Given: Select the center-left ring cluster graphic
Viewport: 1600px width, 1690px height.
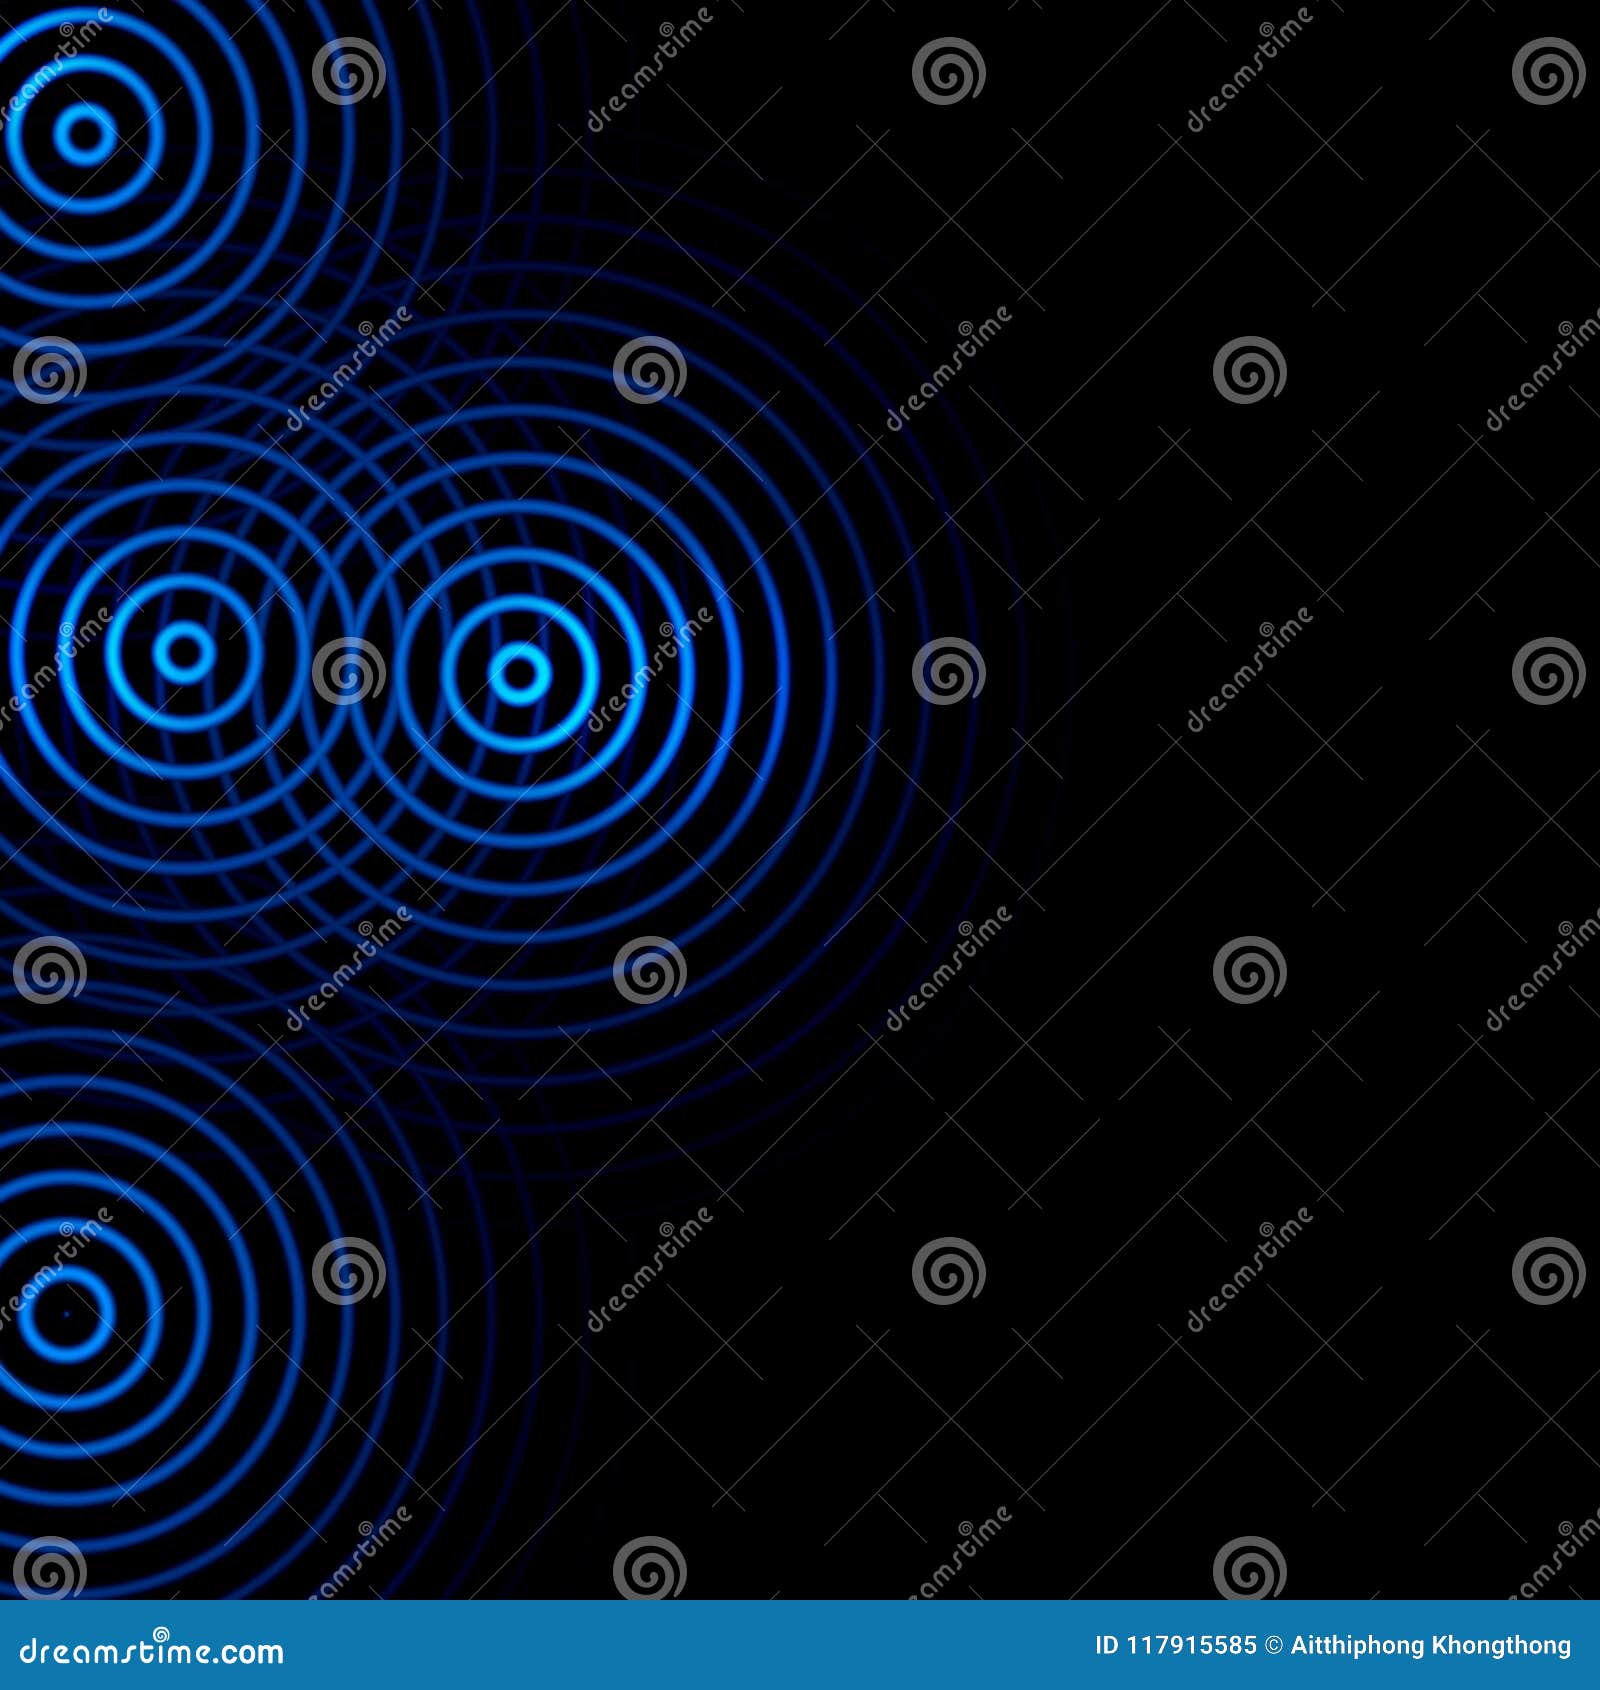Looking at the screenshot, I should tap(185, 655).
